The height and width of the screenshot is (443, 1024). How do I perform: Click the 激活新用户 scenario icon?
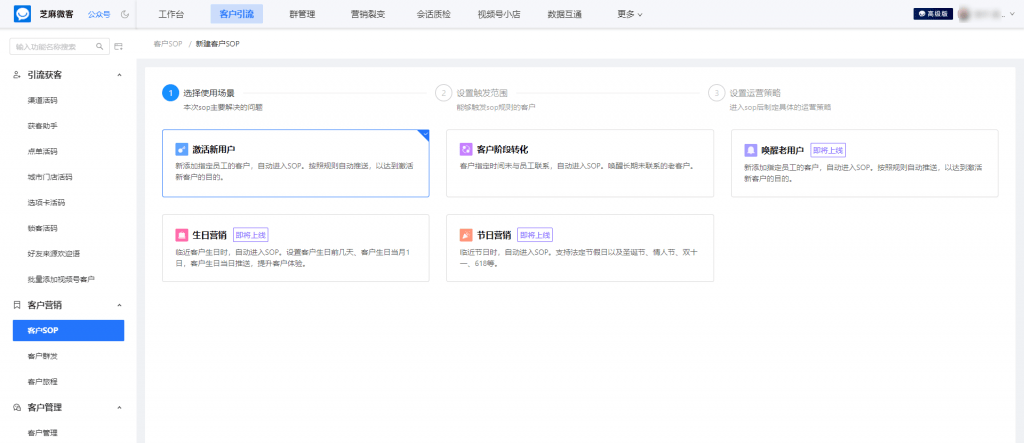181,149
